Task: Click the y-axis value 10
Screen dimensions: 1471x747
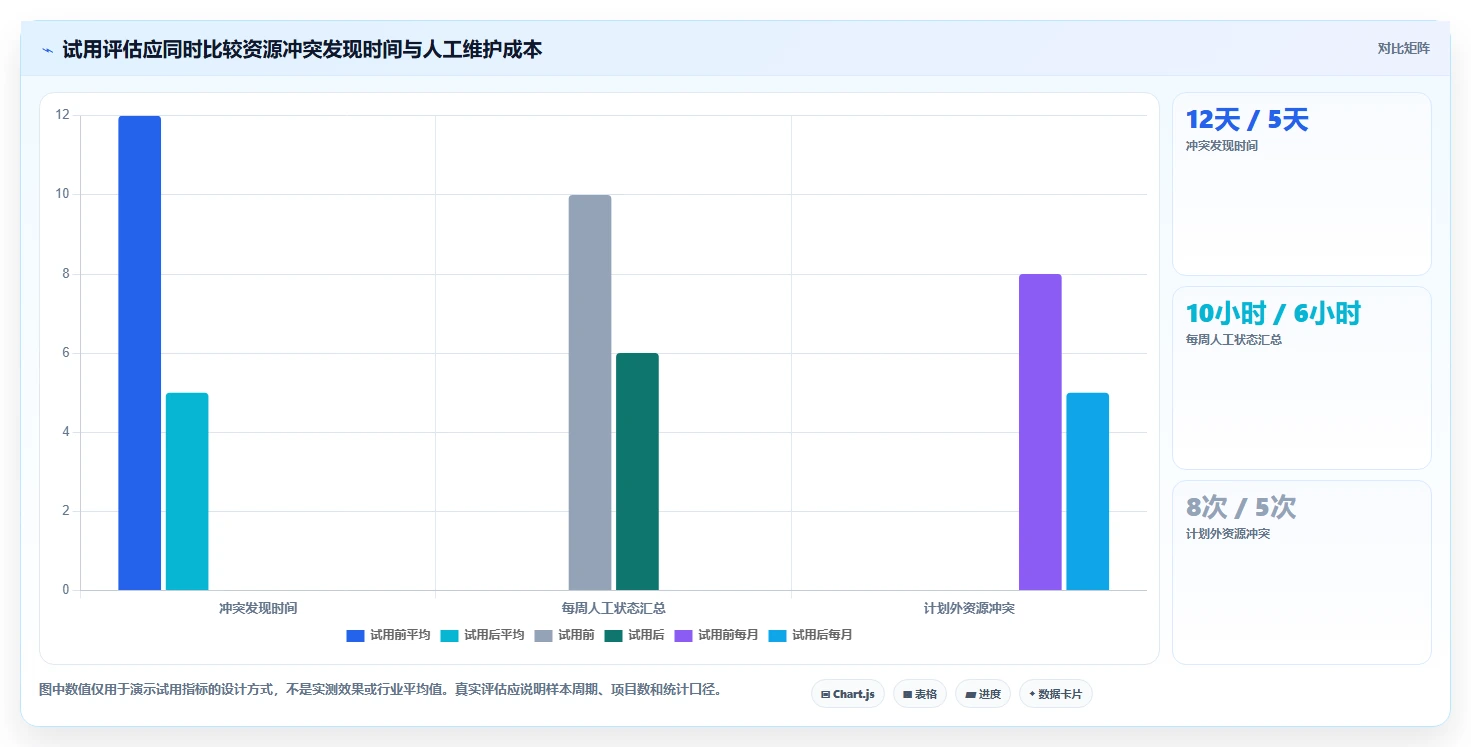Action: [63, 194]
